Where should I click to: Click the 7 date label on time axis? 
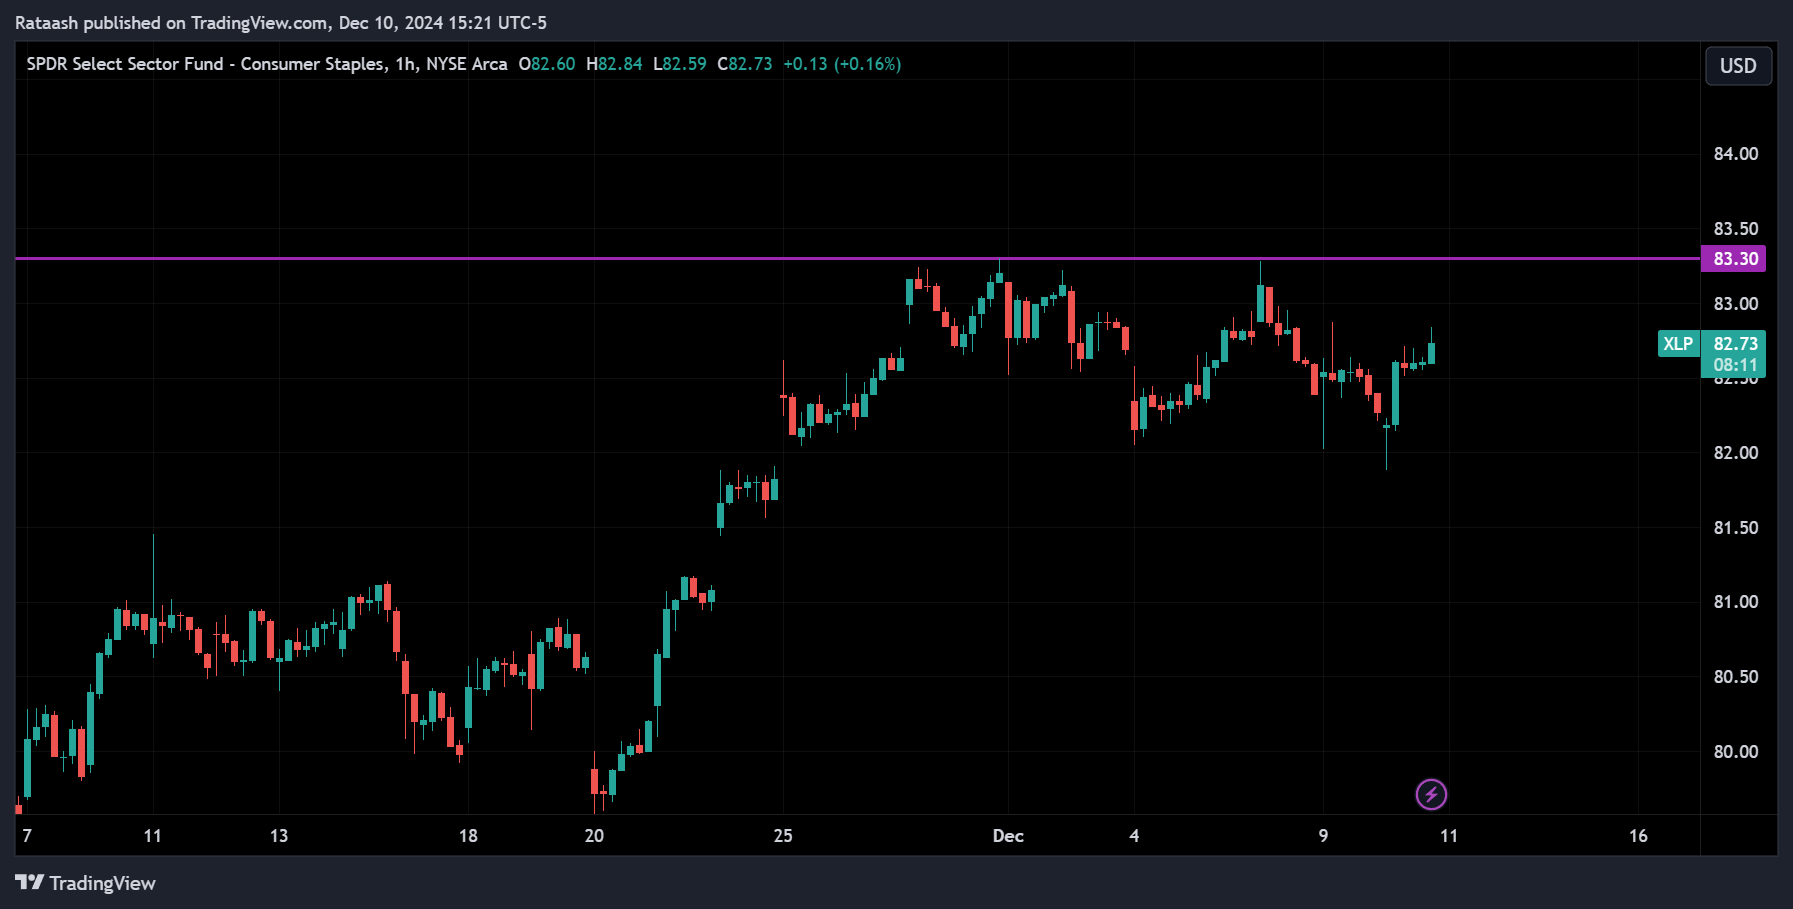tap(27, 836)
